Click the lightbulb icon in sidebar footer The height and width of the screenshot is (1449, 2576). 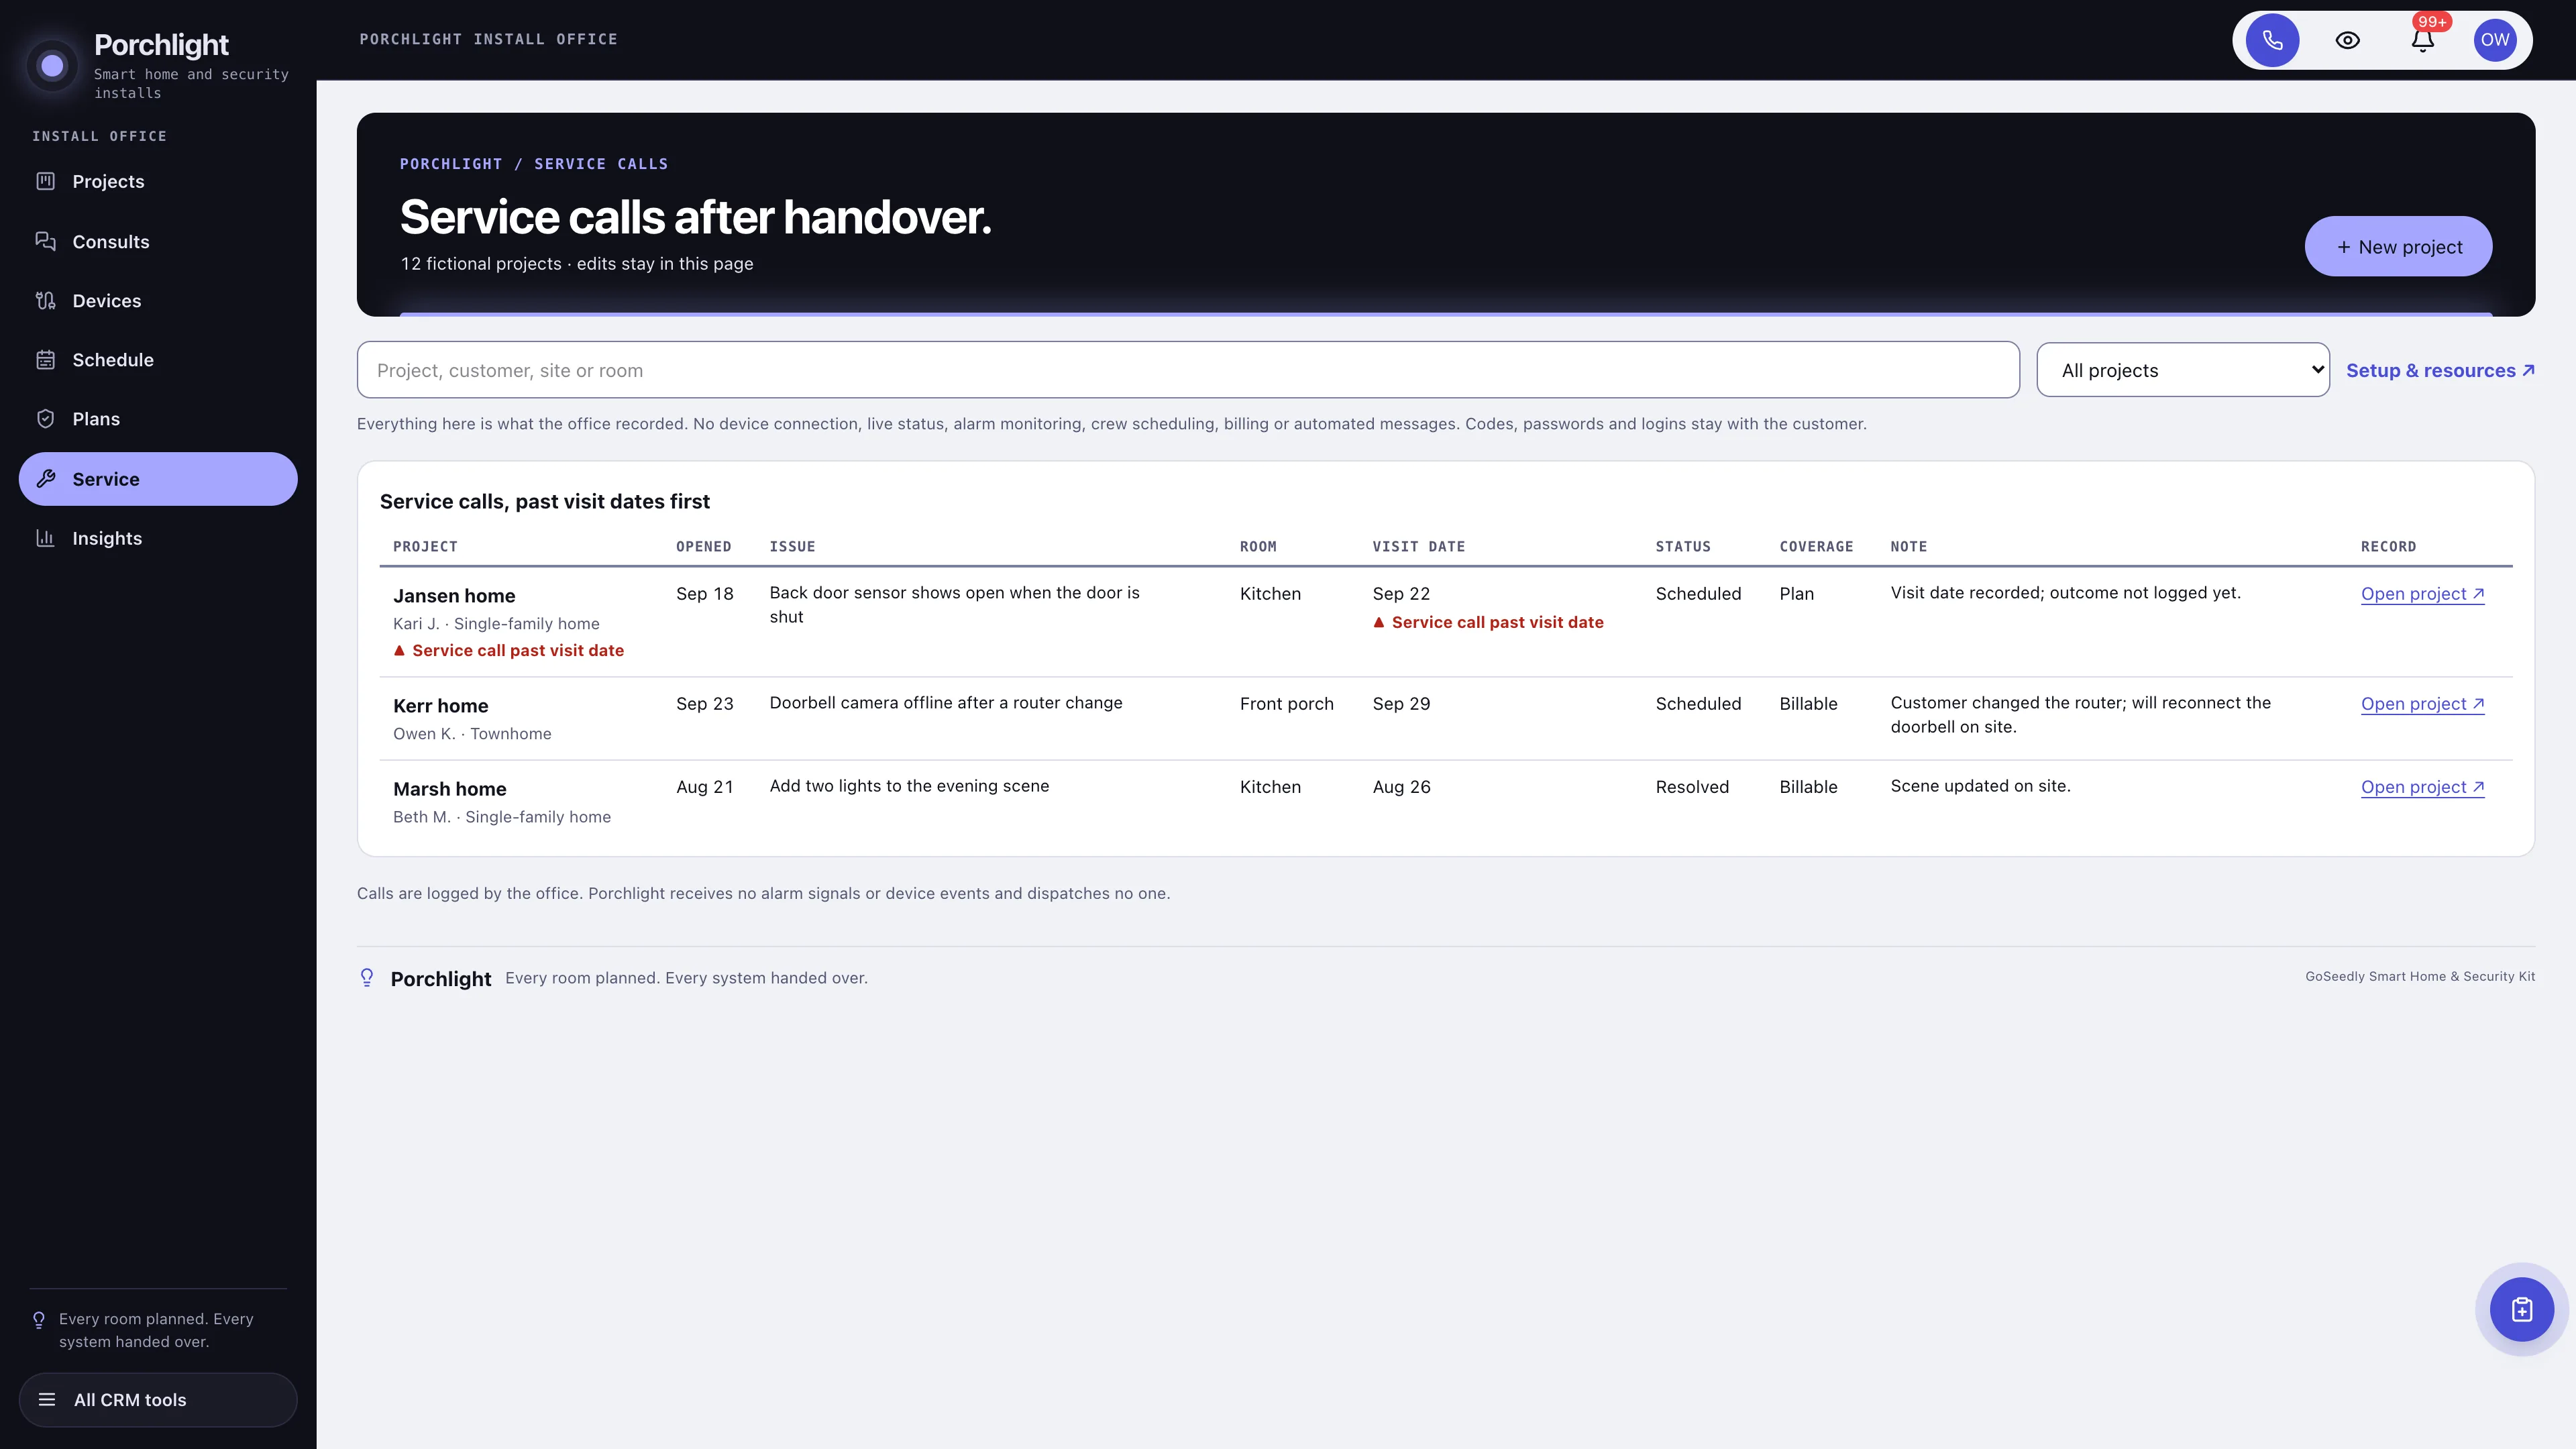point(39,1320)
